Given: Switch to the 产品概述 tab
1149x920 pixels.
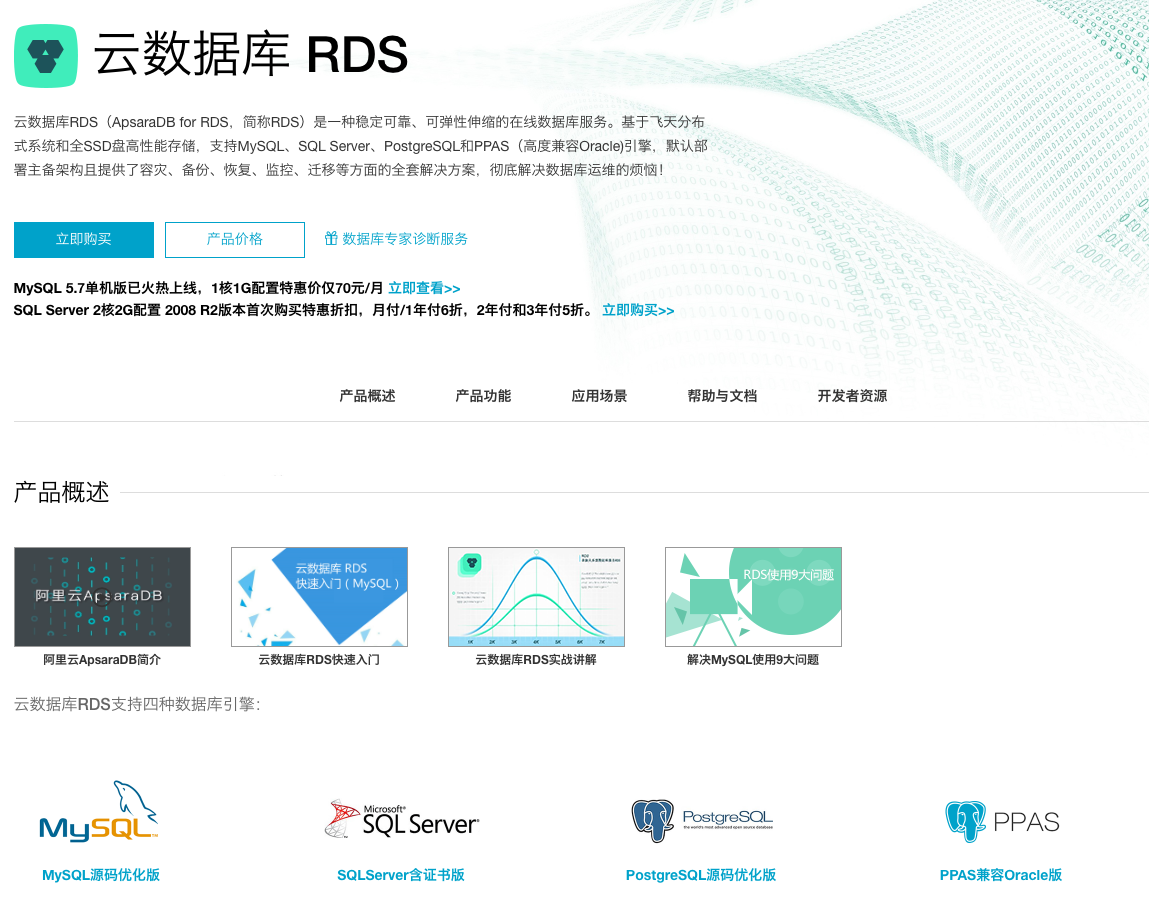Looking at the screenshot, I should point(366,395).
